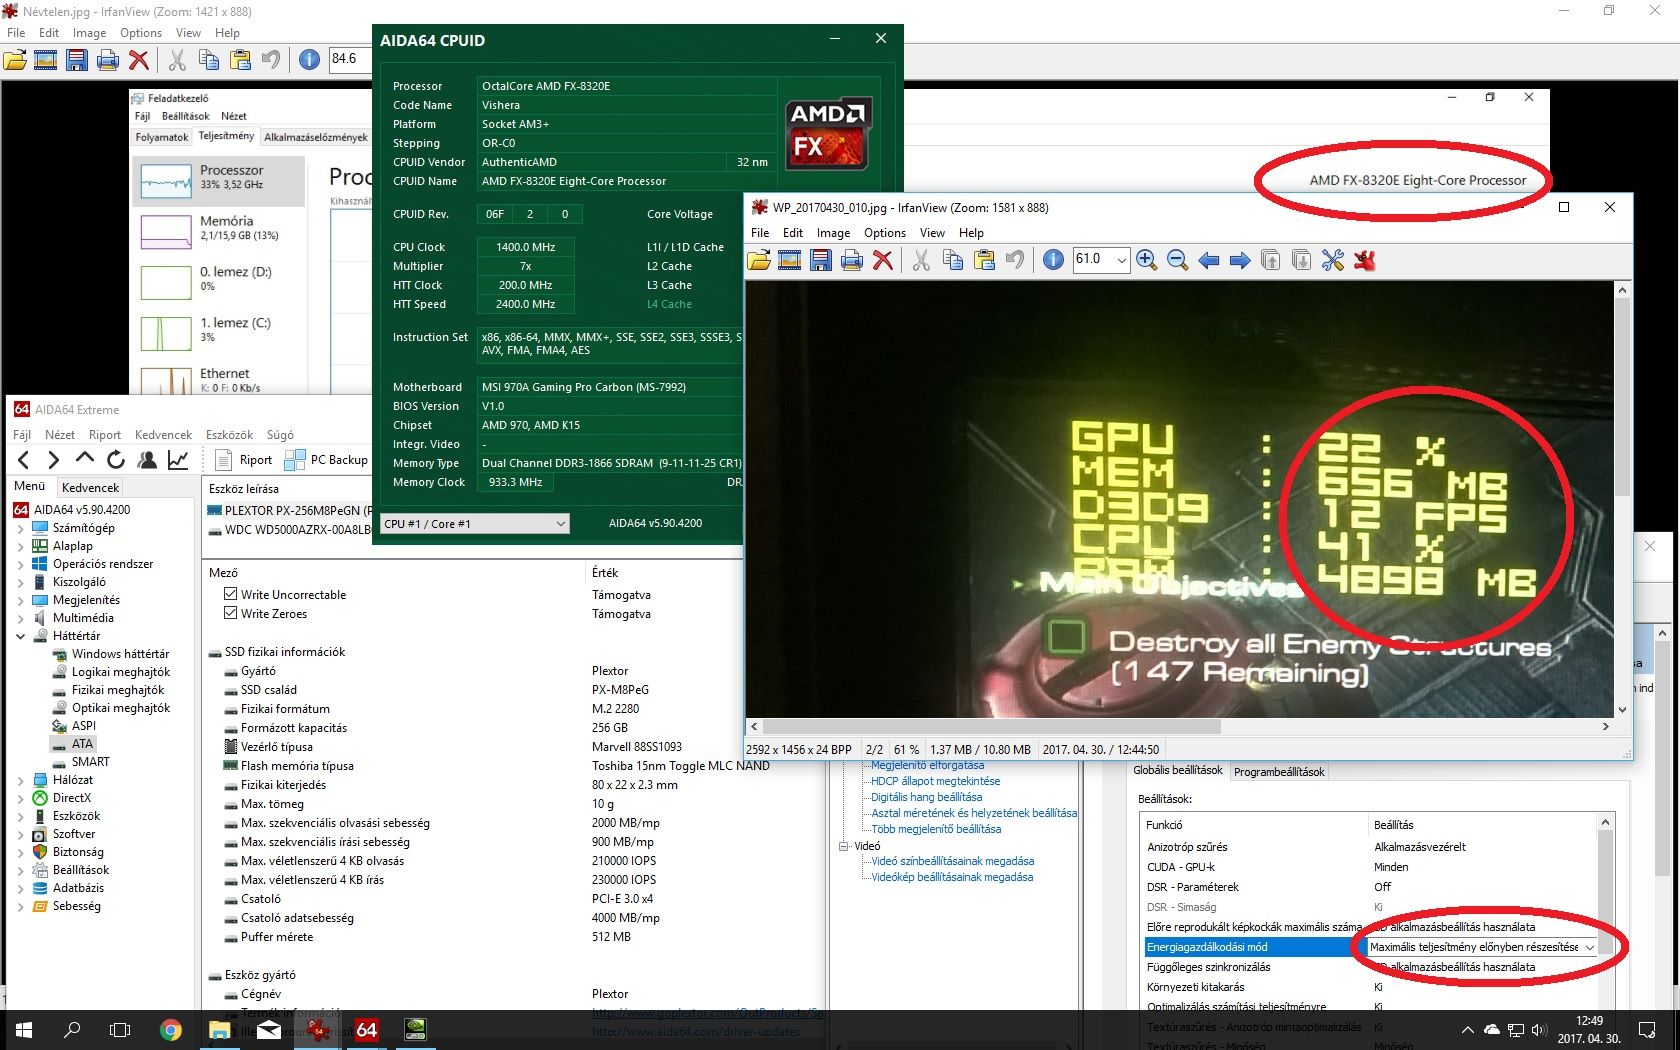
Task: Select the Logikai meghajtók tree item
Action: [x=120, y=672]
